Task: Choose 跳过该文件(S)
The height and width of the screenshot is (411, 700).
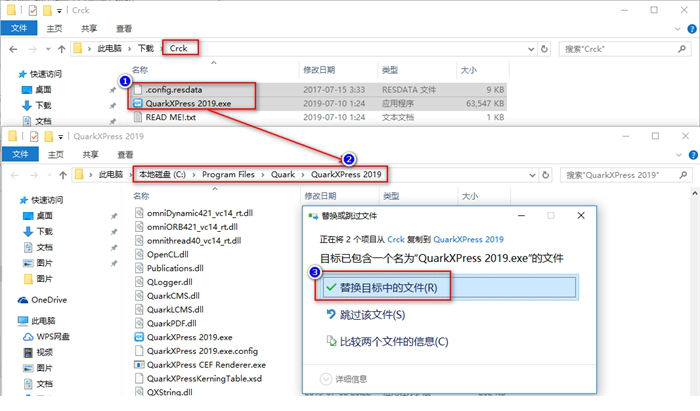Action: [x=372, y=315]
